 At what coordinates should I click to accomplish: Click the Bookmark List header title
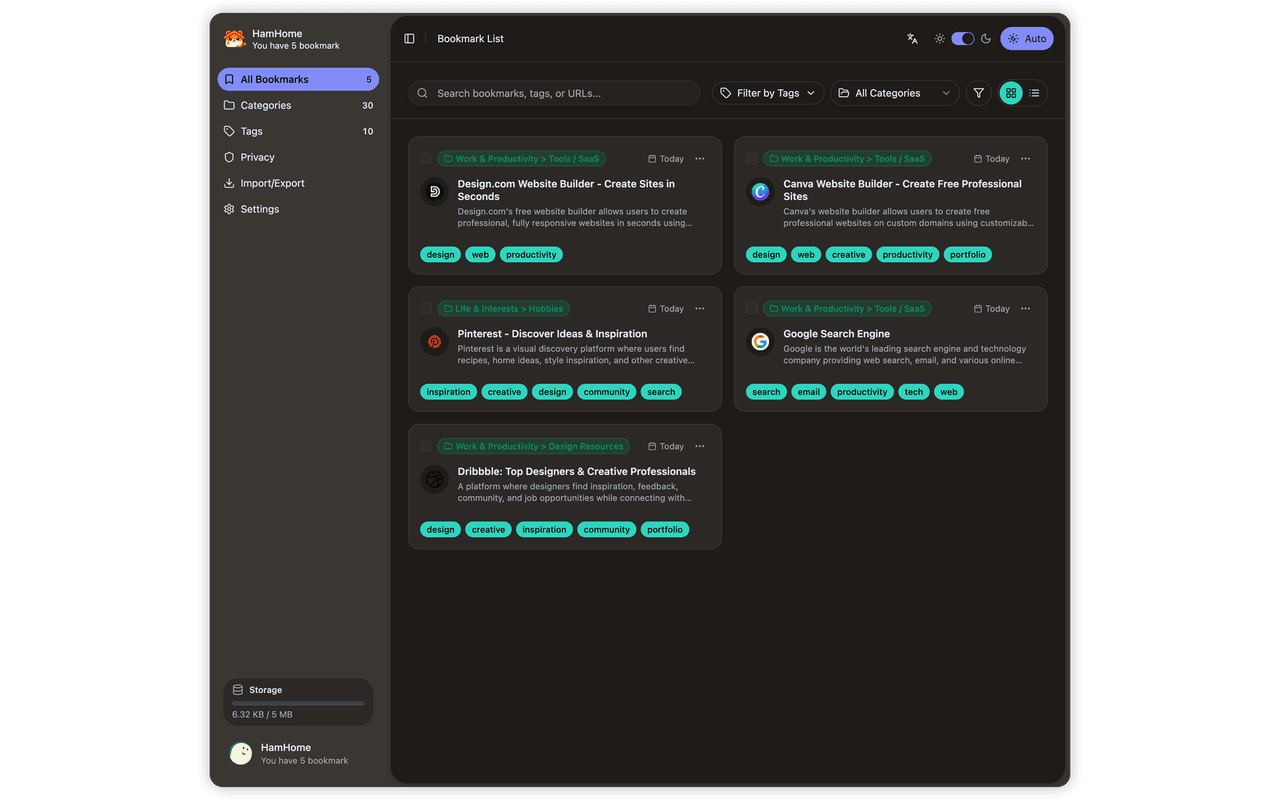pos(470,39)
